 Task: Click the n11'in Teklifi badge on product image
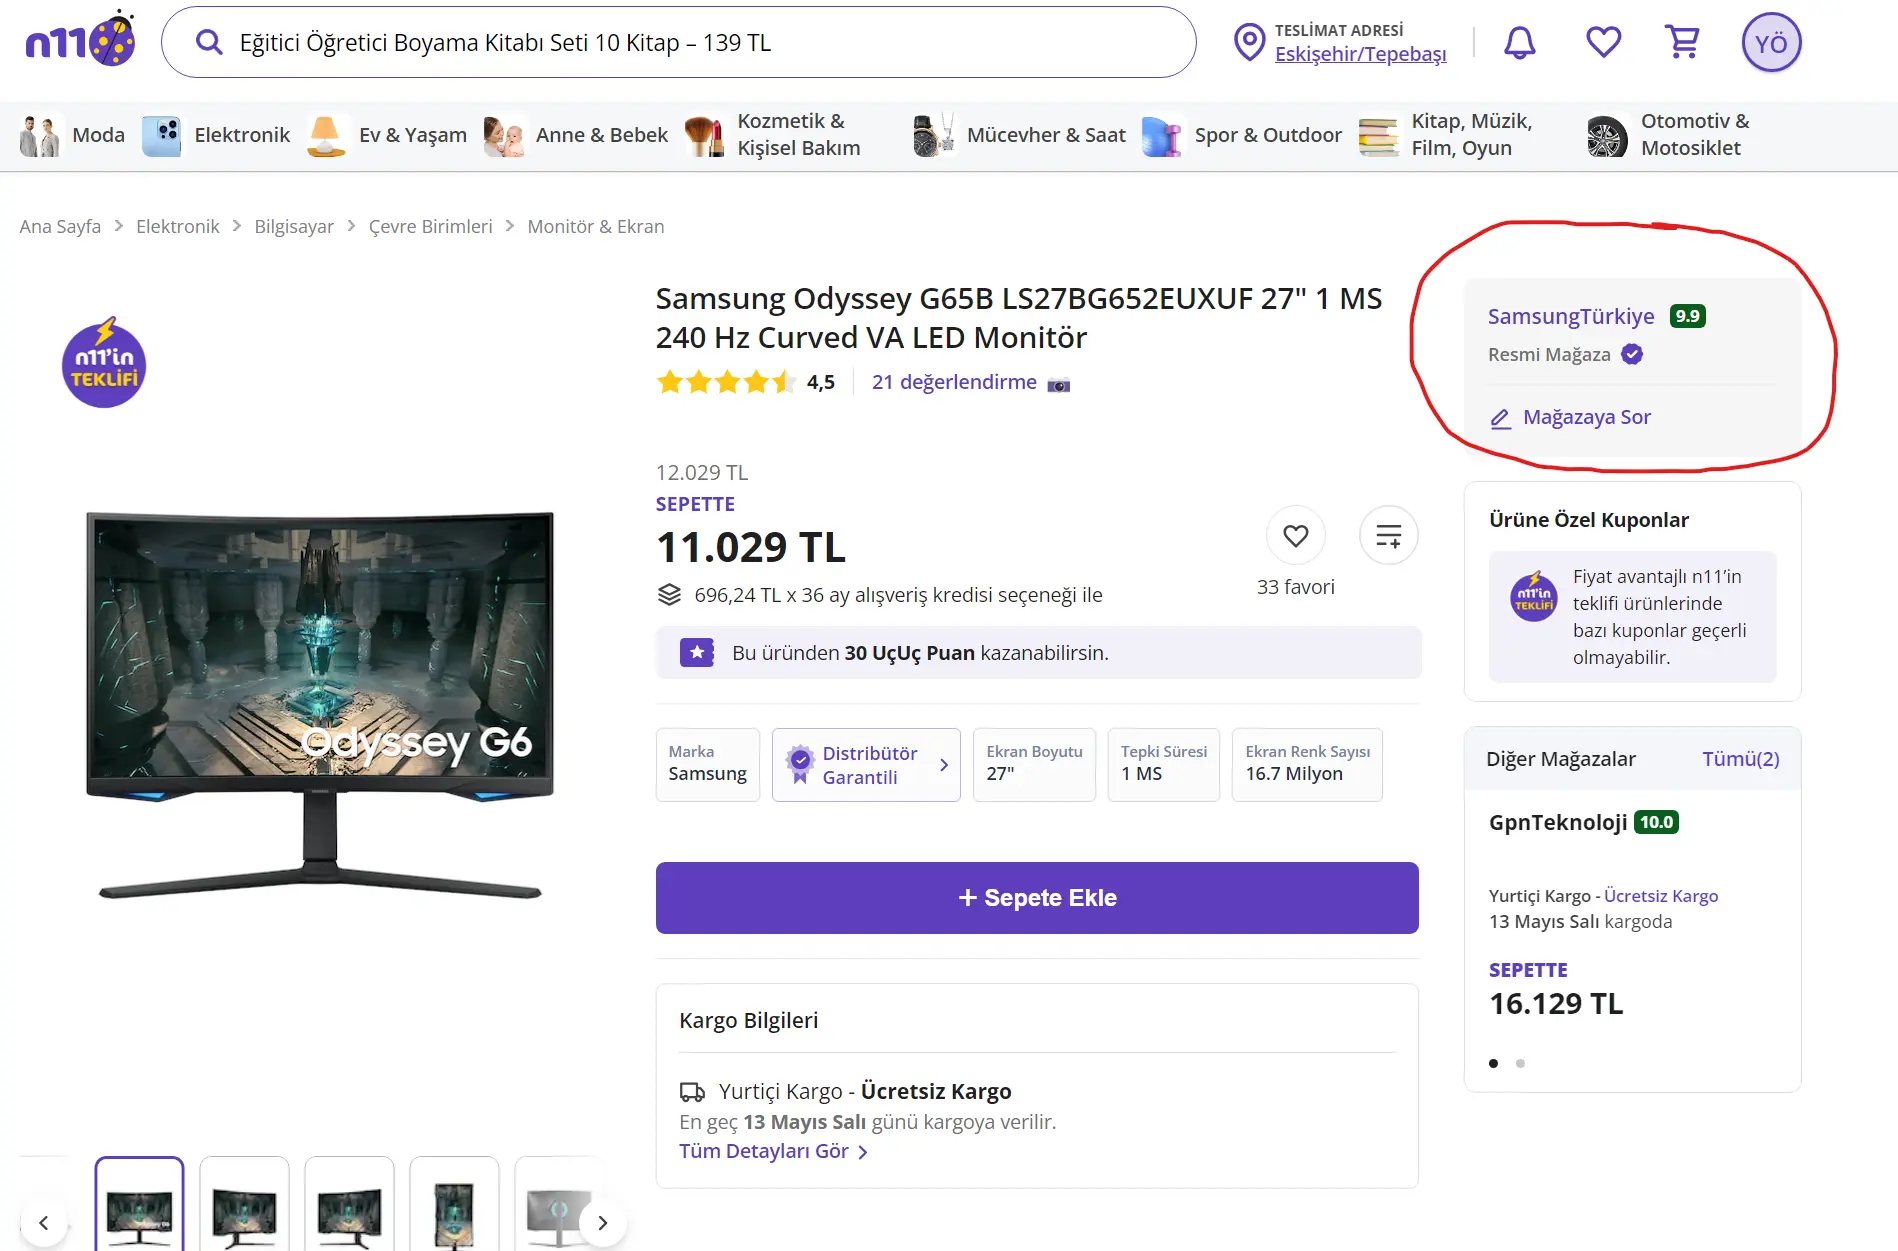pyautogui.click(x=104, y=363)
